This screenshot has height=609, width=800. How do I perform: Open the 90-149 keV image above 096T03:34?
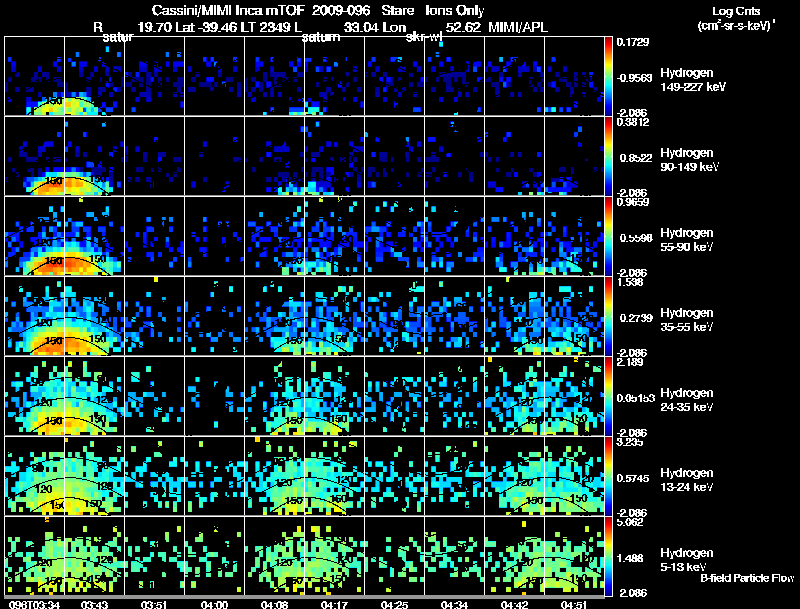(x=34, y=156)
